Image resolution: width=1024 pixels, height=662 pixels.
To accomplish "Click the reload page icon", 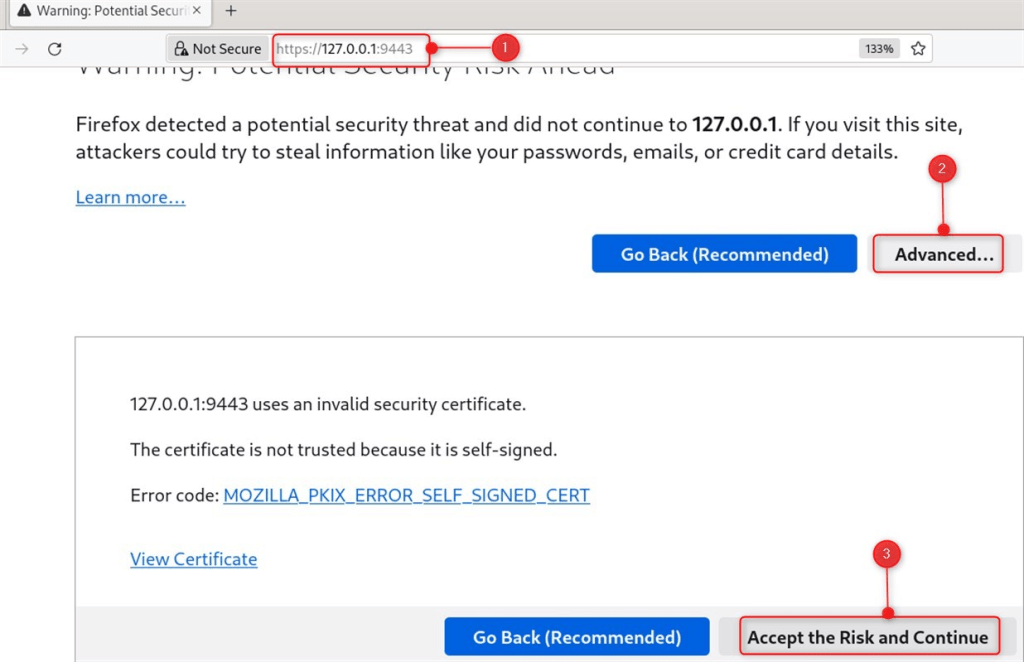I will [x=54, y=48].
